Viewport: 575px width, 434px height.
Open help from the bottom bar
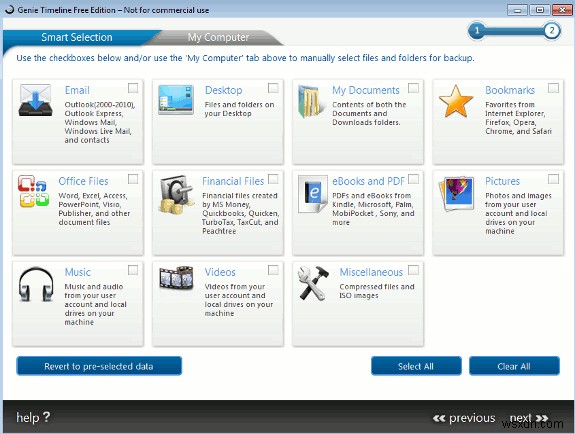(33, 417)
